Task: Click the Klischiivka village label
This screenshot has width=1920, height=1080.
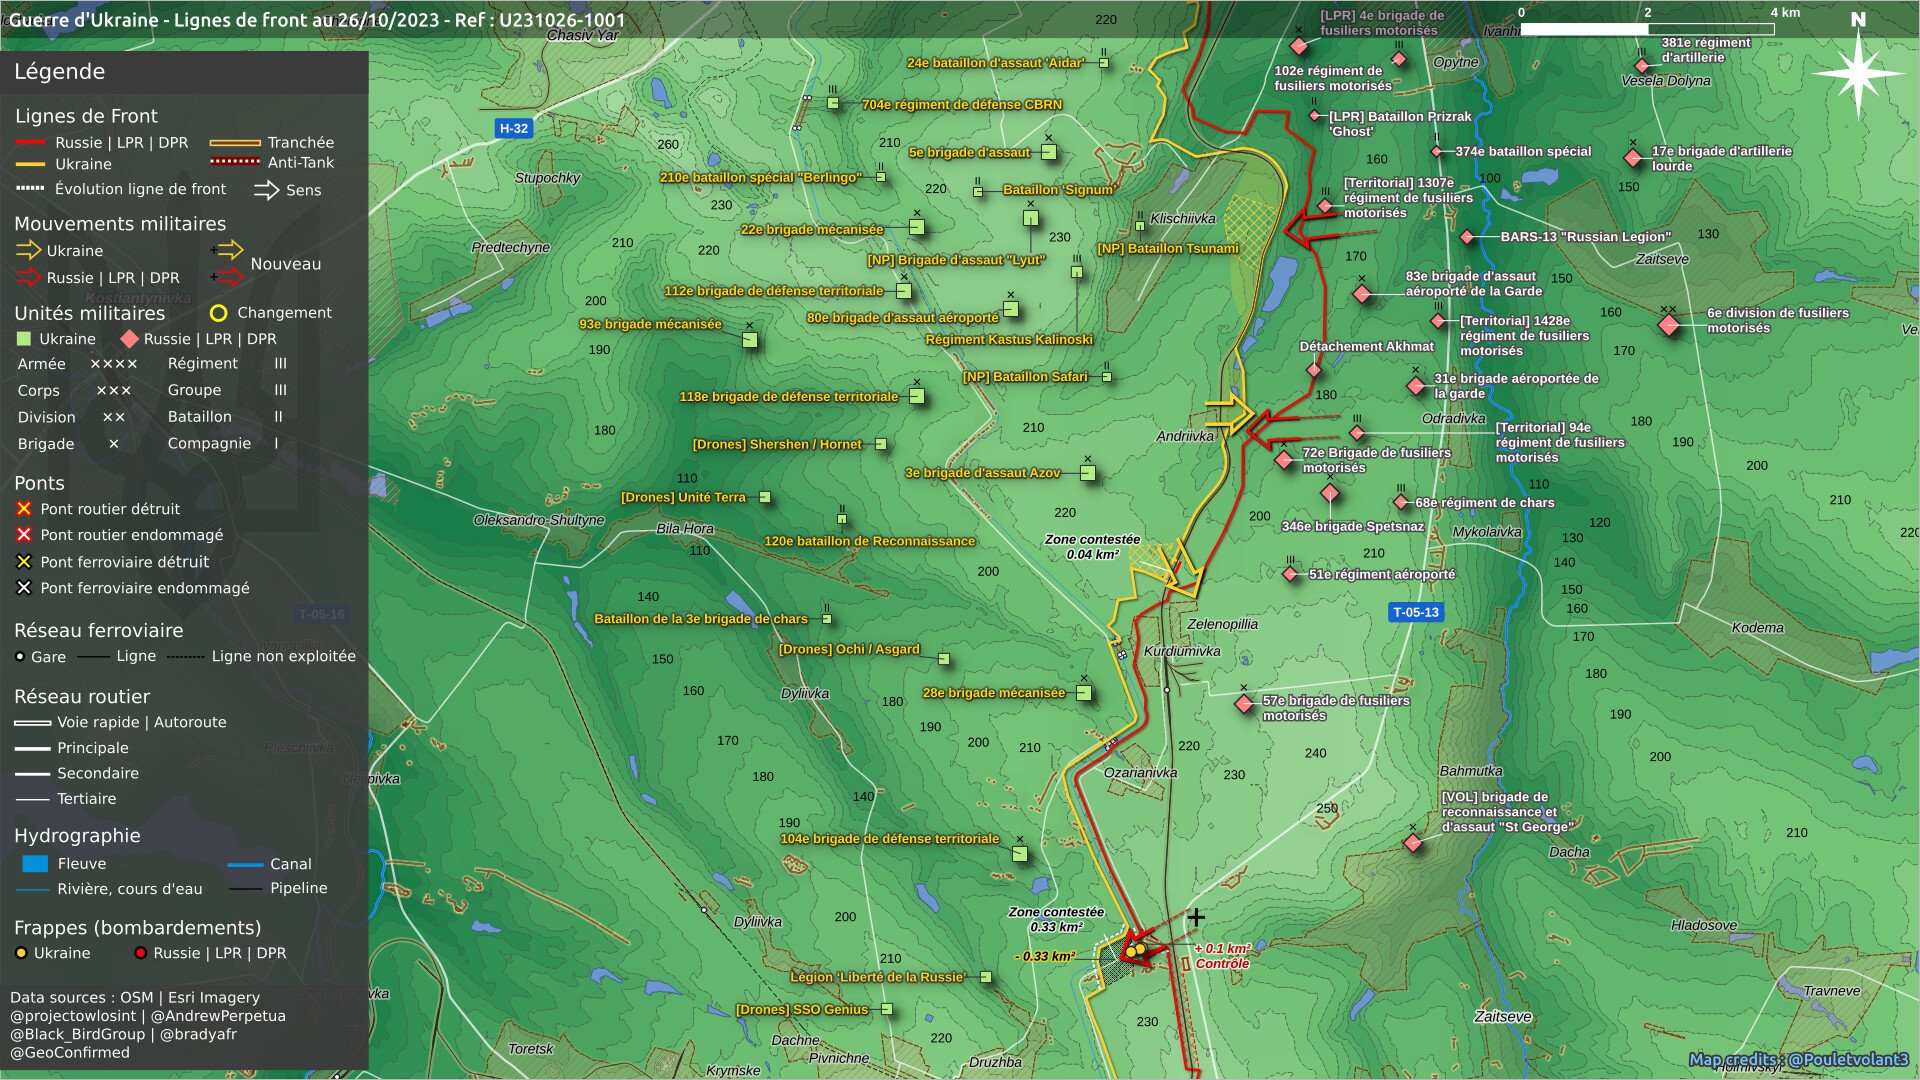Action: tap(1183, 218)
